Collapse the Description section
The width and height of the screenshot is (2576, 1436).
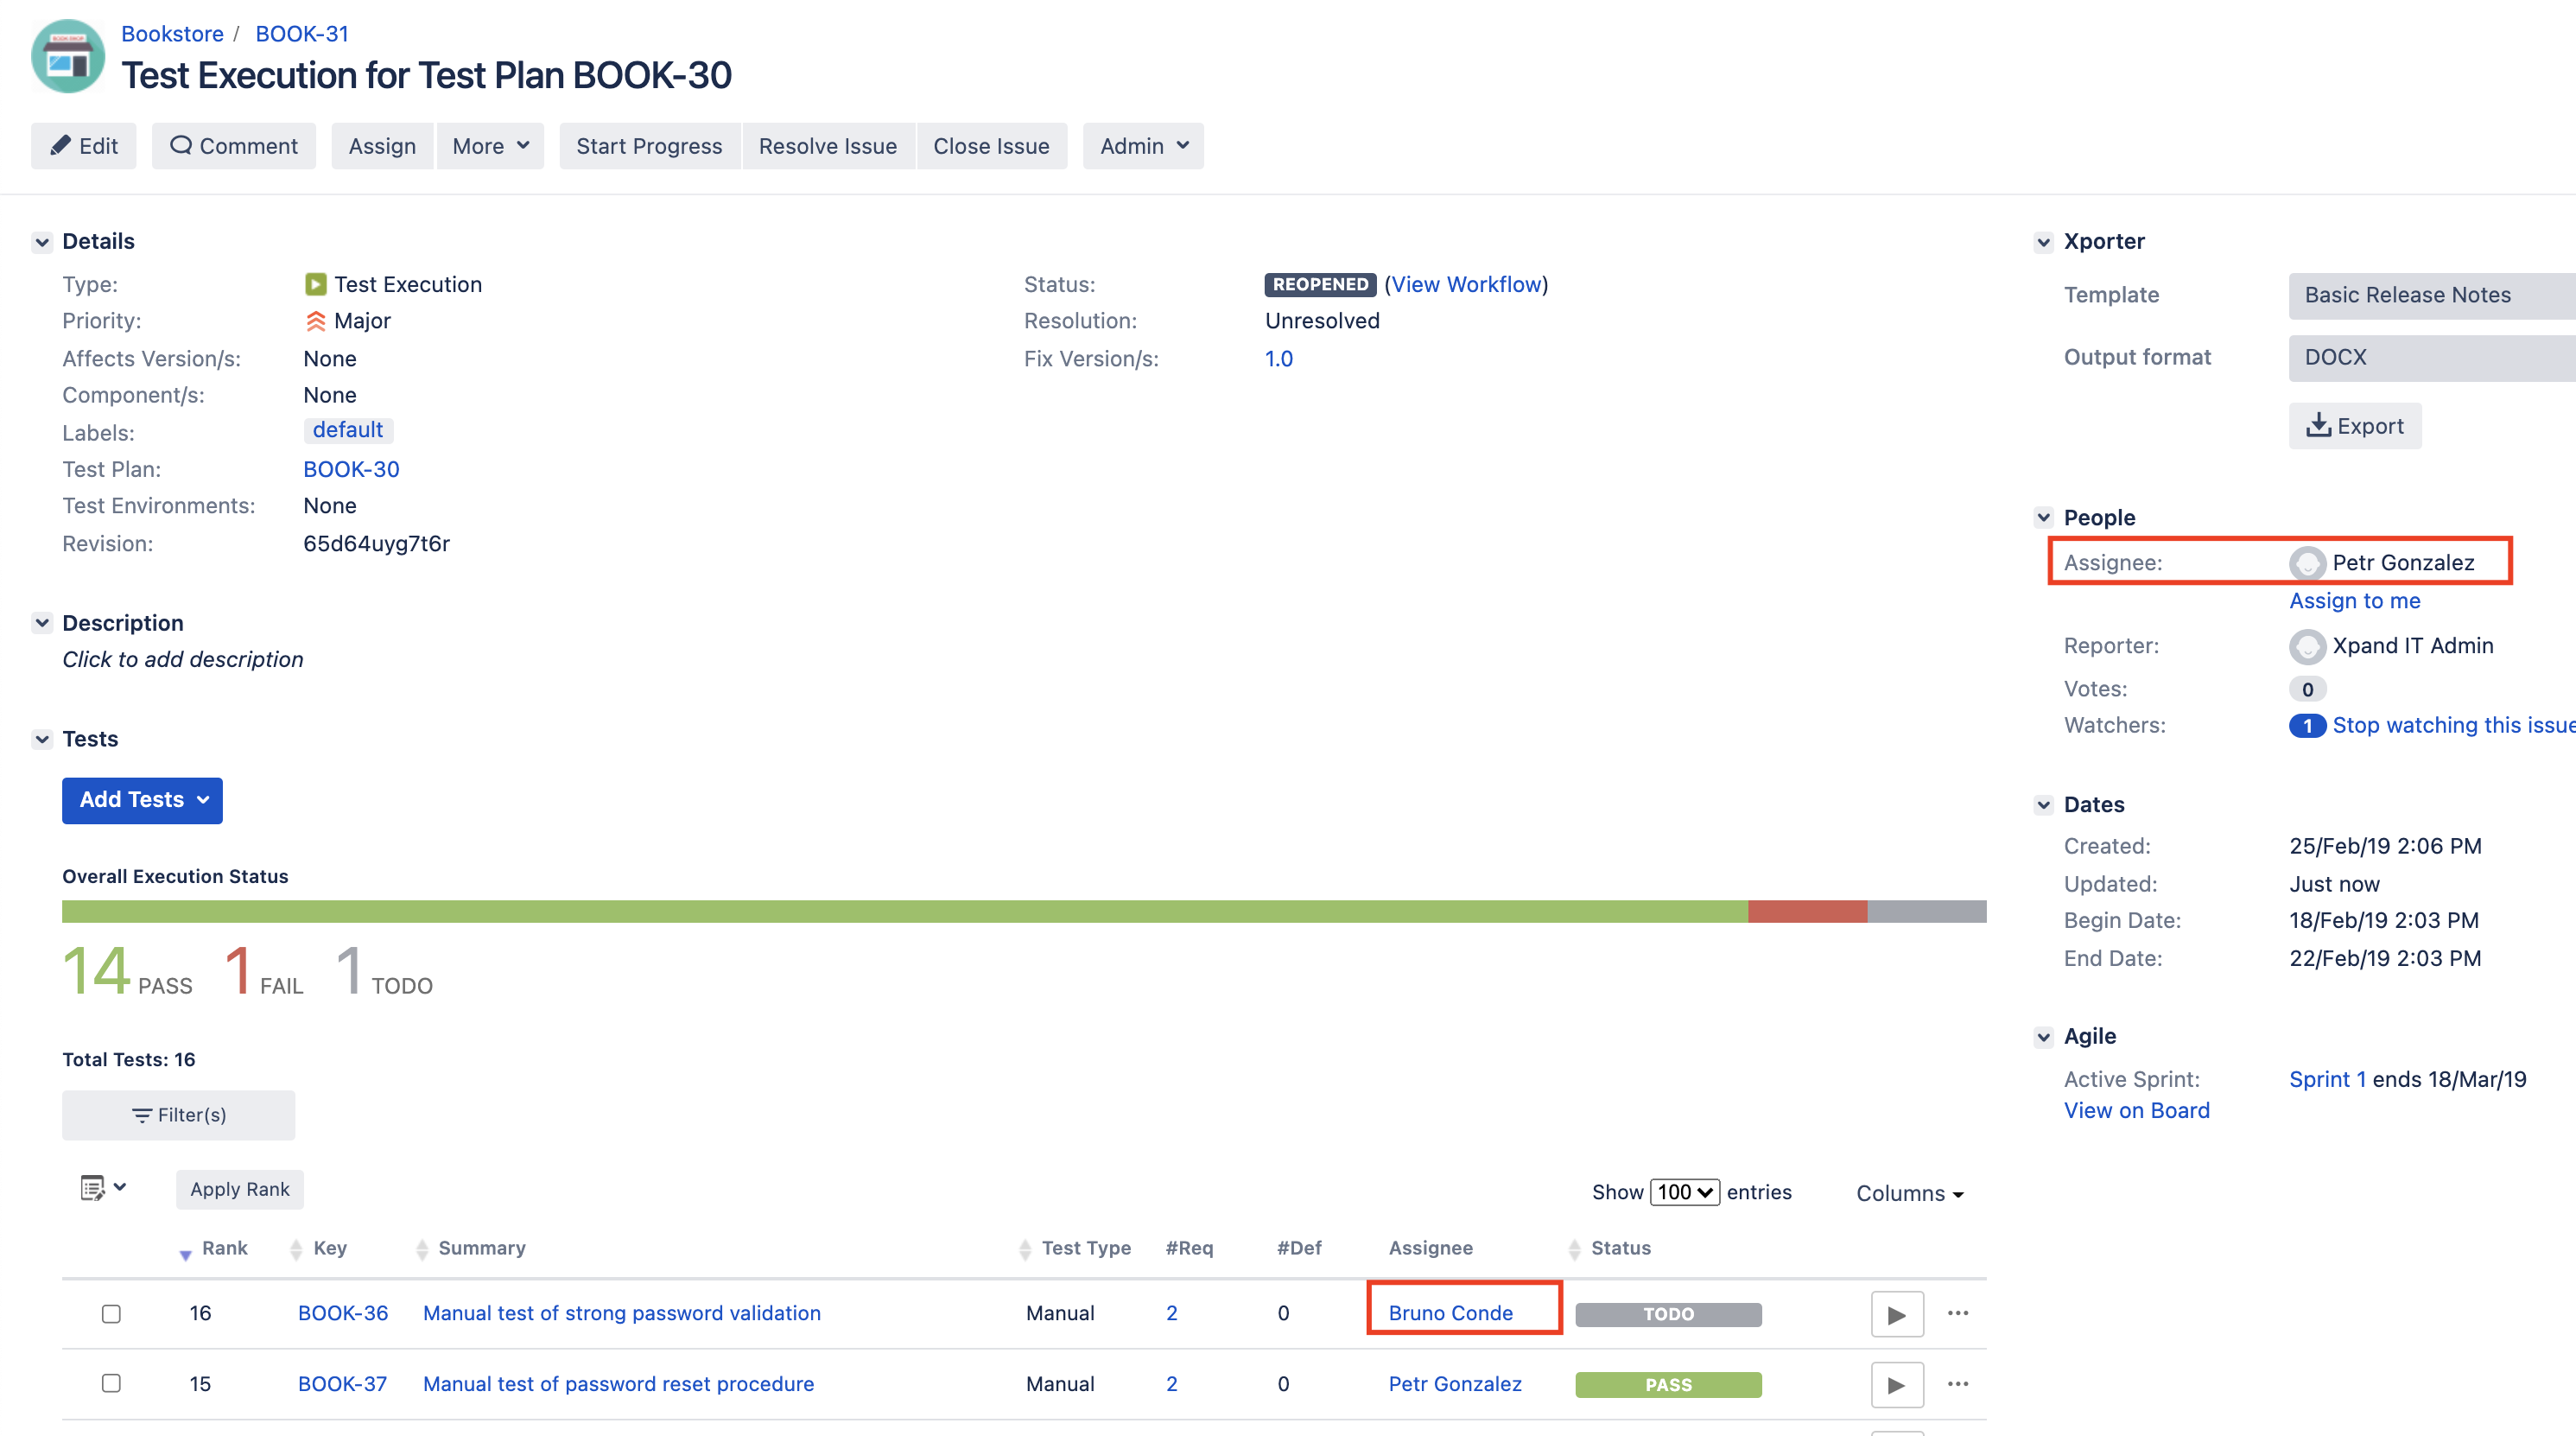click(x=42, y=623)
